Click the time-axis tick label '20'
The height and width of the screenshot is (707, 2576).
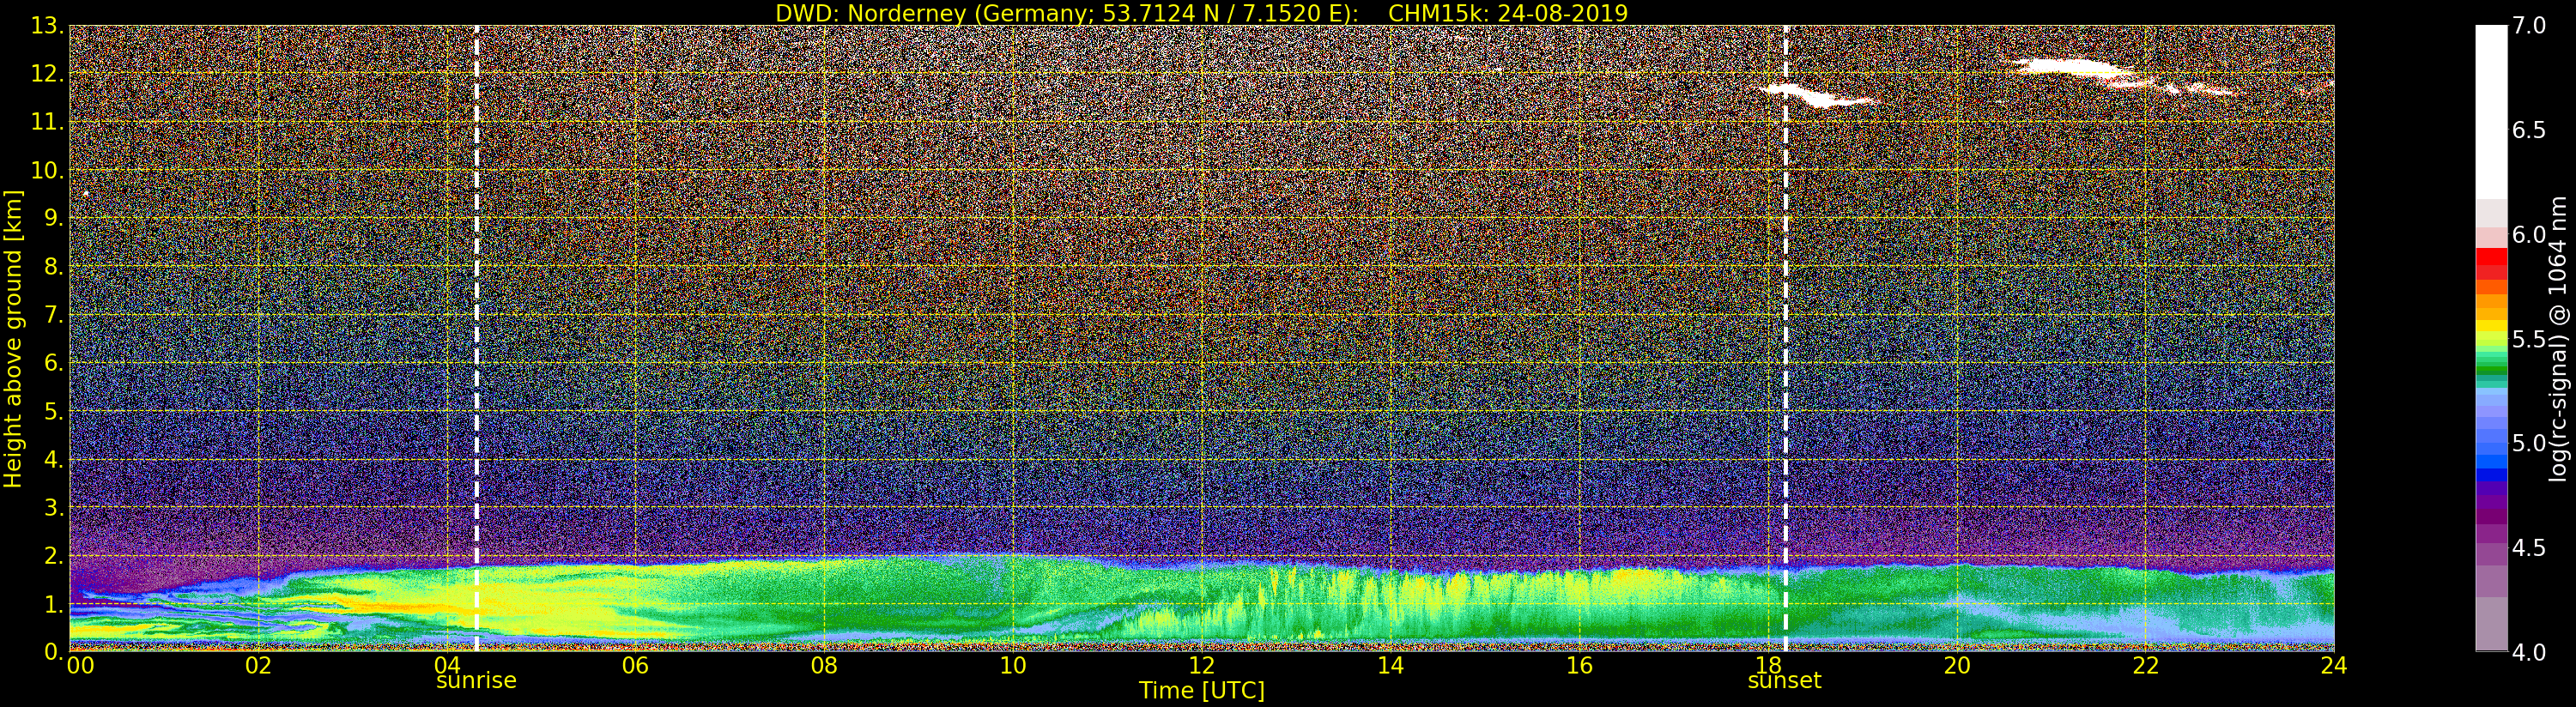click(x=1956, y=667)
